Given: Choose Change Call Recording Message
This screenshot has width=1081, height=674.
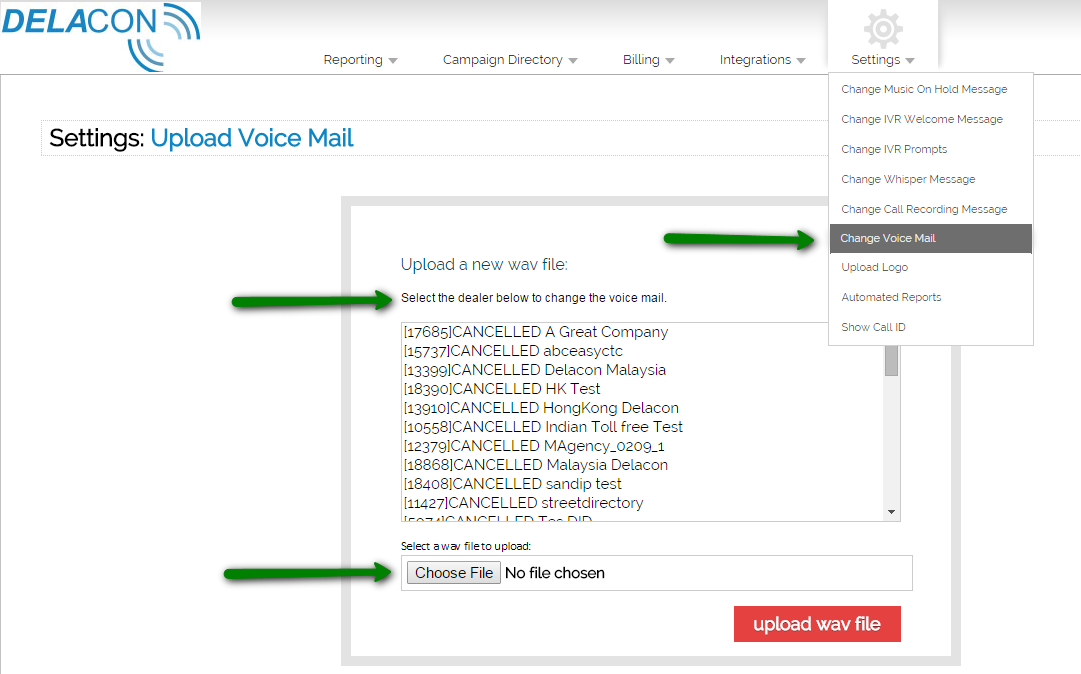Looking at the screenshot, I should point(931,209).
